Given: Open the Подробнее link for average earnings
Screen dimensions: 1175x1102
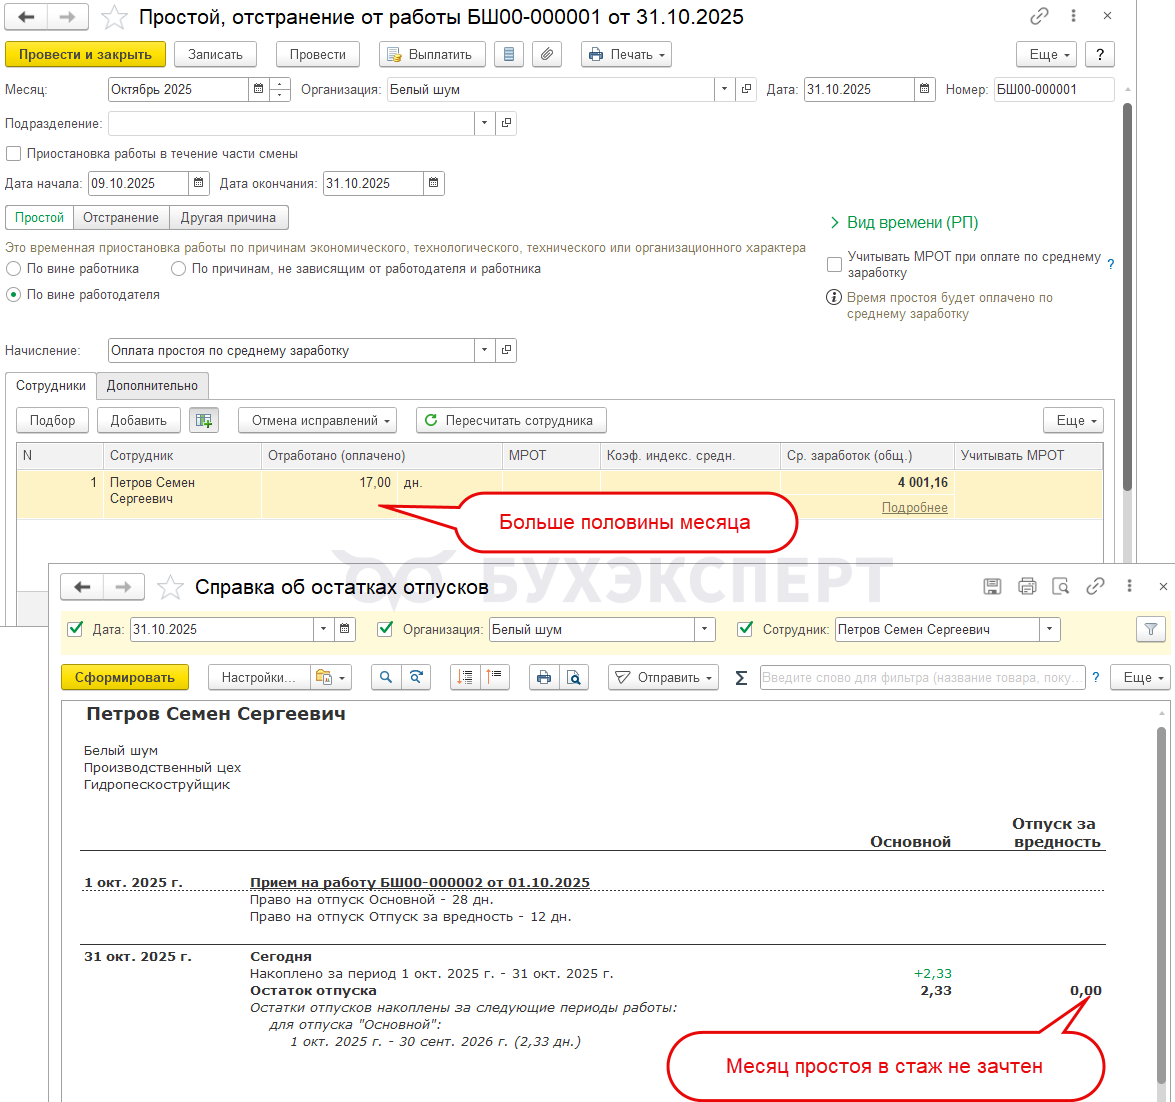Looking at the screenshot, I should (x=914, y=508).
